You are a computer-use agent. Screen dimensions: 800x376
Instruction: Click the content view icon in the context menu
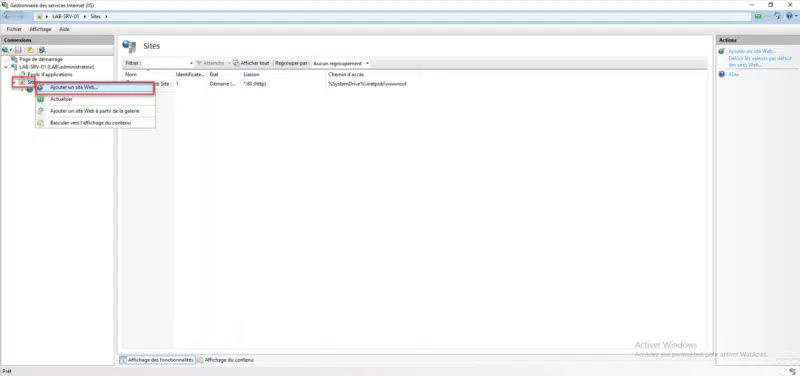click(x=41, y=123)
